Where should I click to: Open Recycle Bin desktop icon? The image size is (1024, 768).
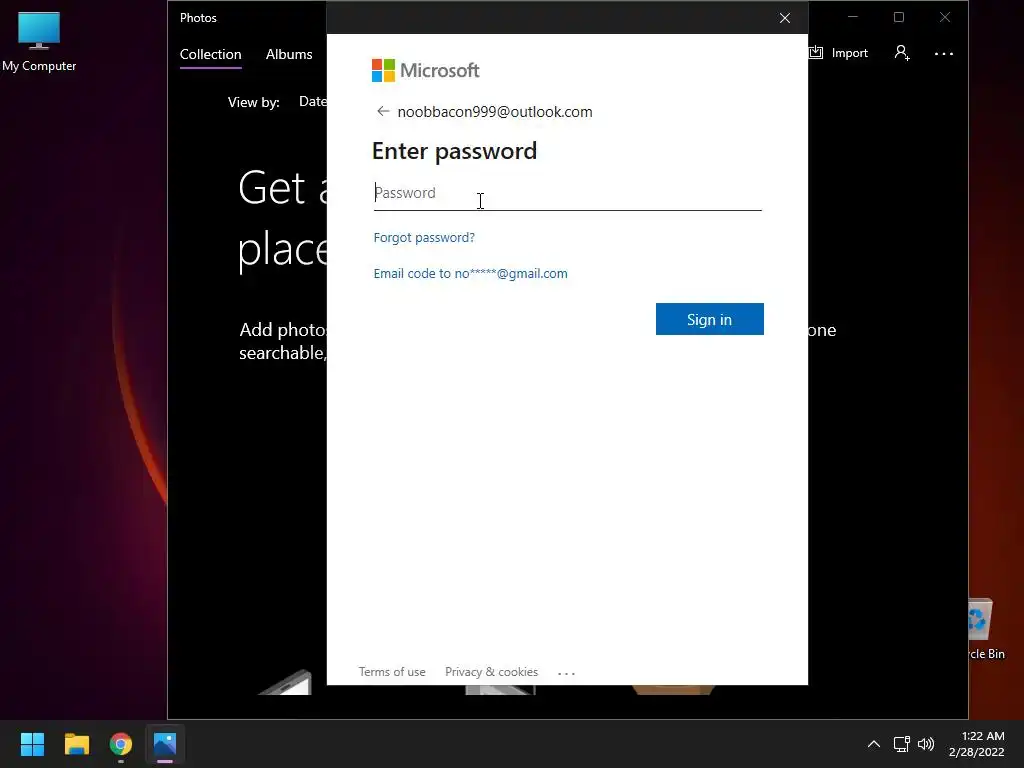(x=986, y=629)
